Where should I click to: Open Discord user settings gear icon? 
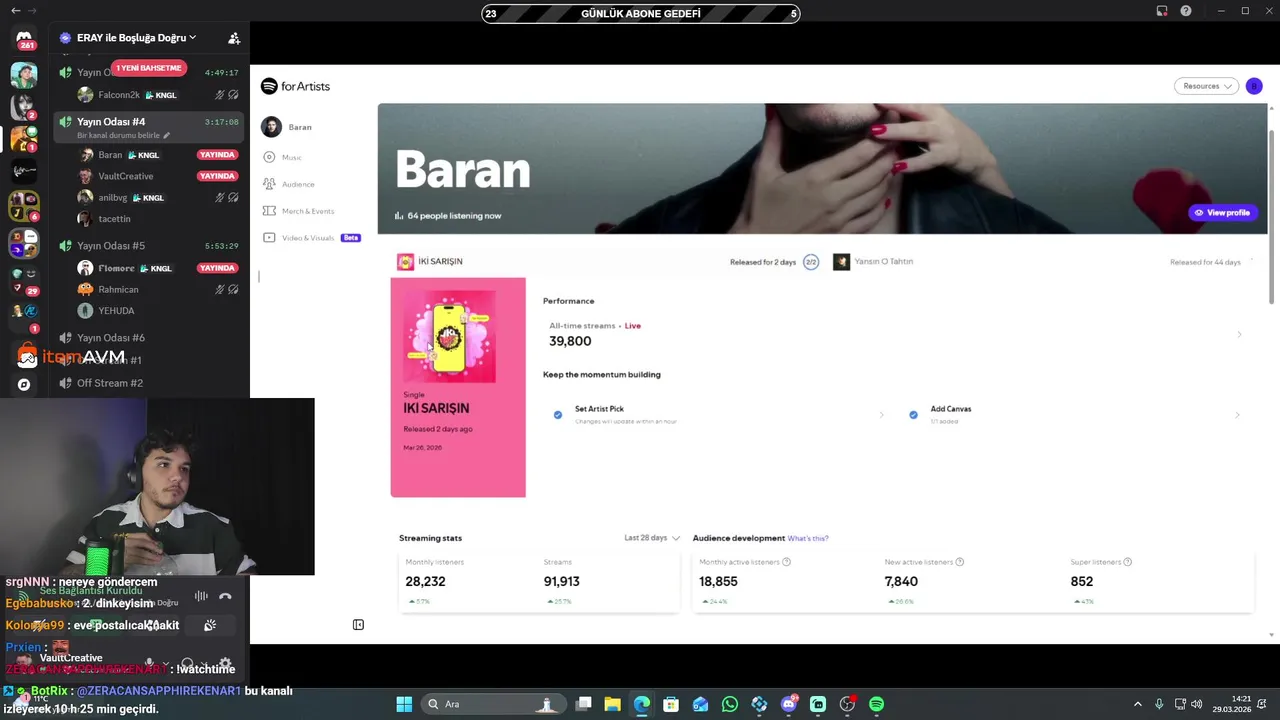[x=225, y=663]
